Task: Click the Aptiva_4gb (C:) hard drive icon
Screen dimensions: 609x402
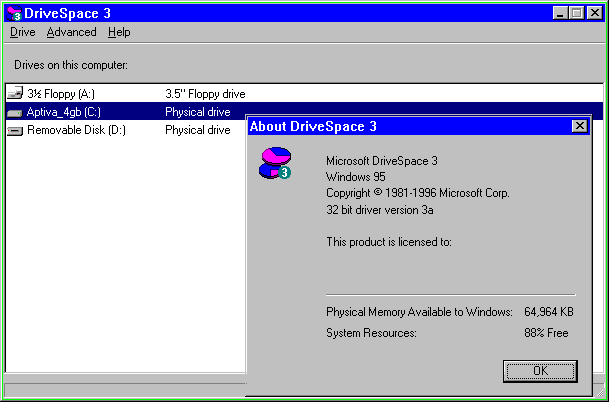Action: [x=15, y=112]
